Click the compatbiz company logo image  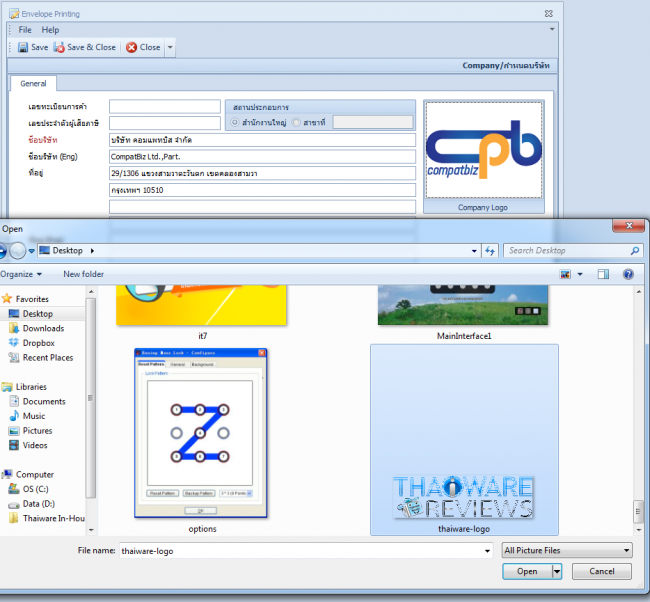pos(484,150)
